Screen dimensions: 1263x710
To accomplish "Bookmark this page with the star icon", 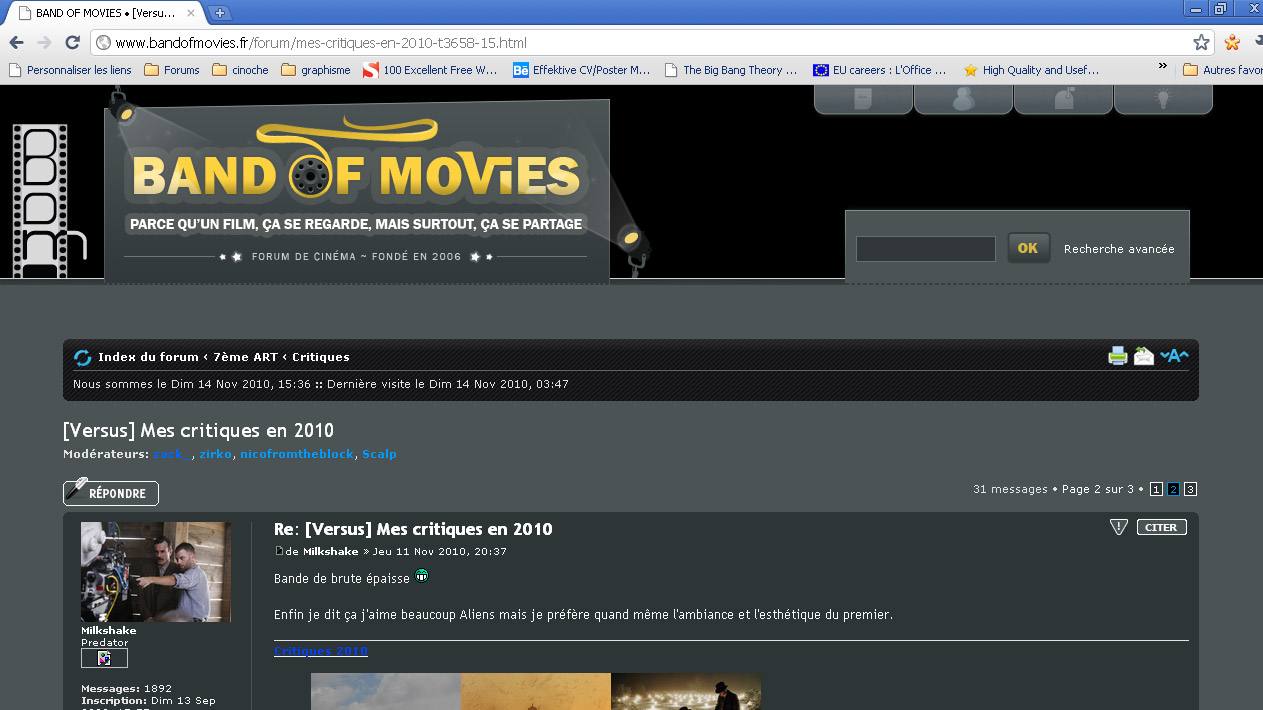I will [1201, 43].
